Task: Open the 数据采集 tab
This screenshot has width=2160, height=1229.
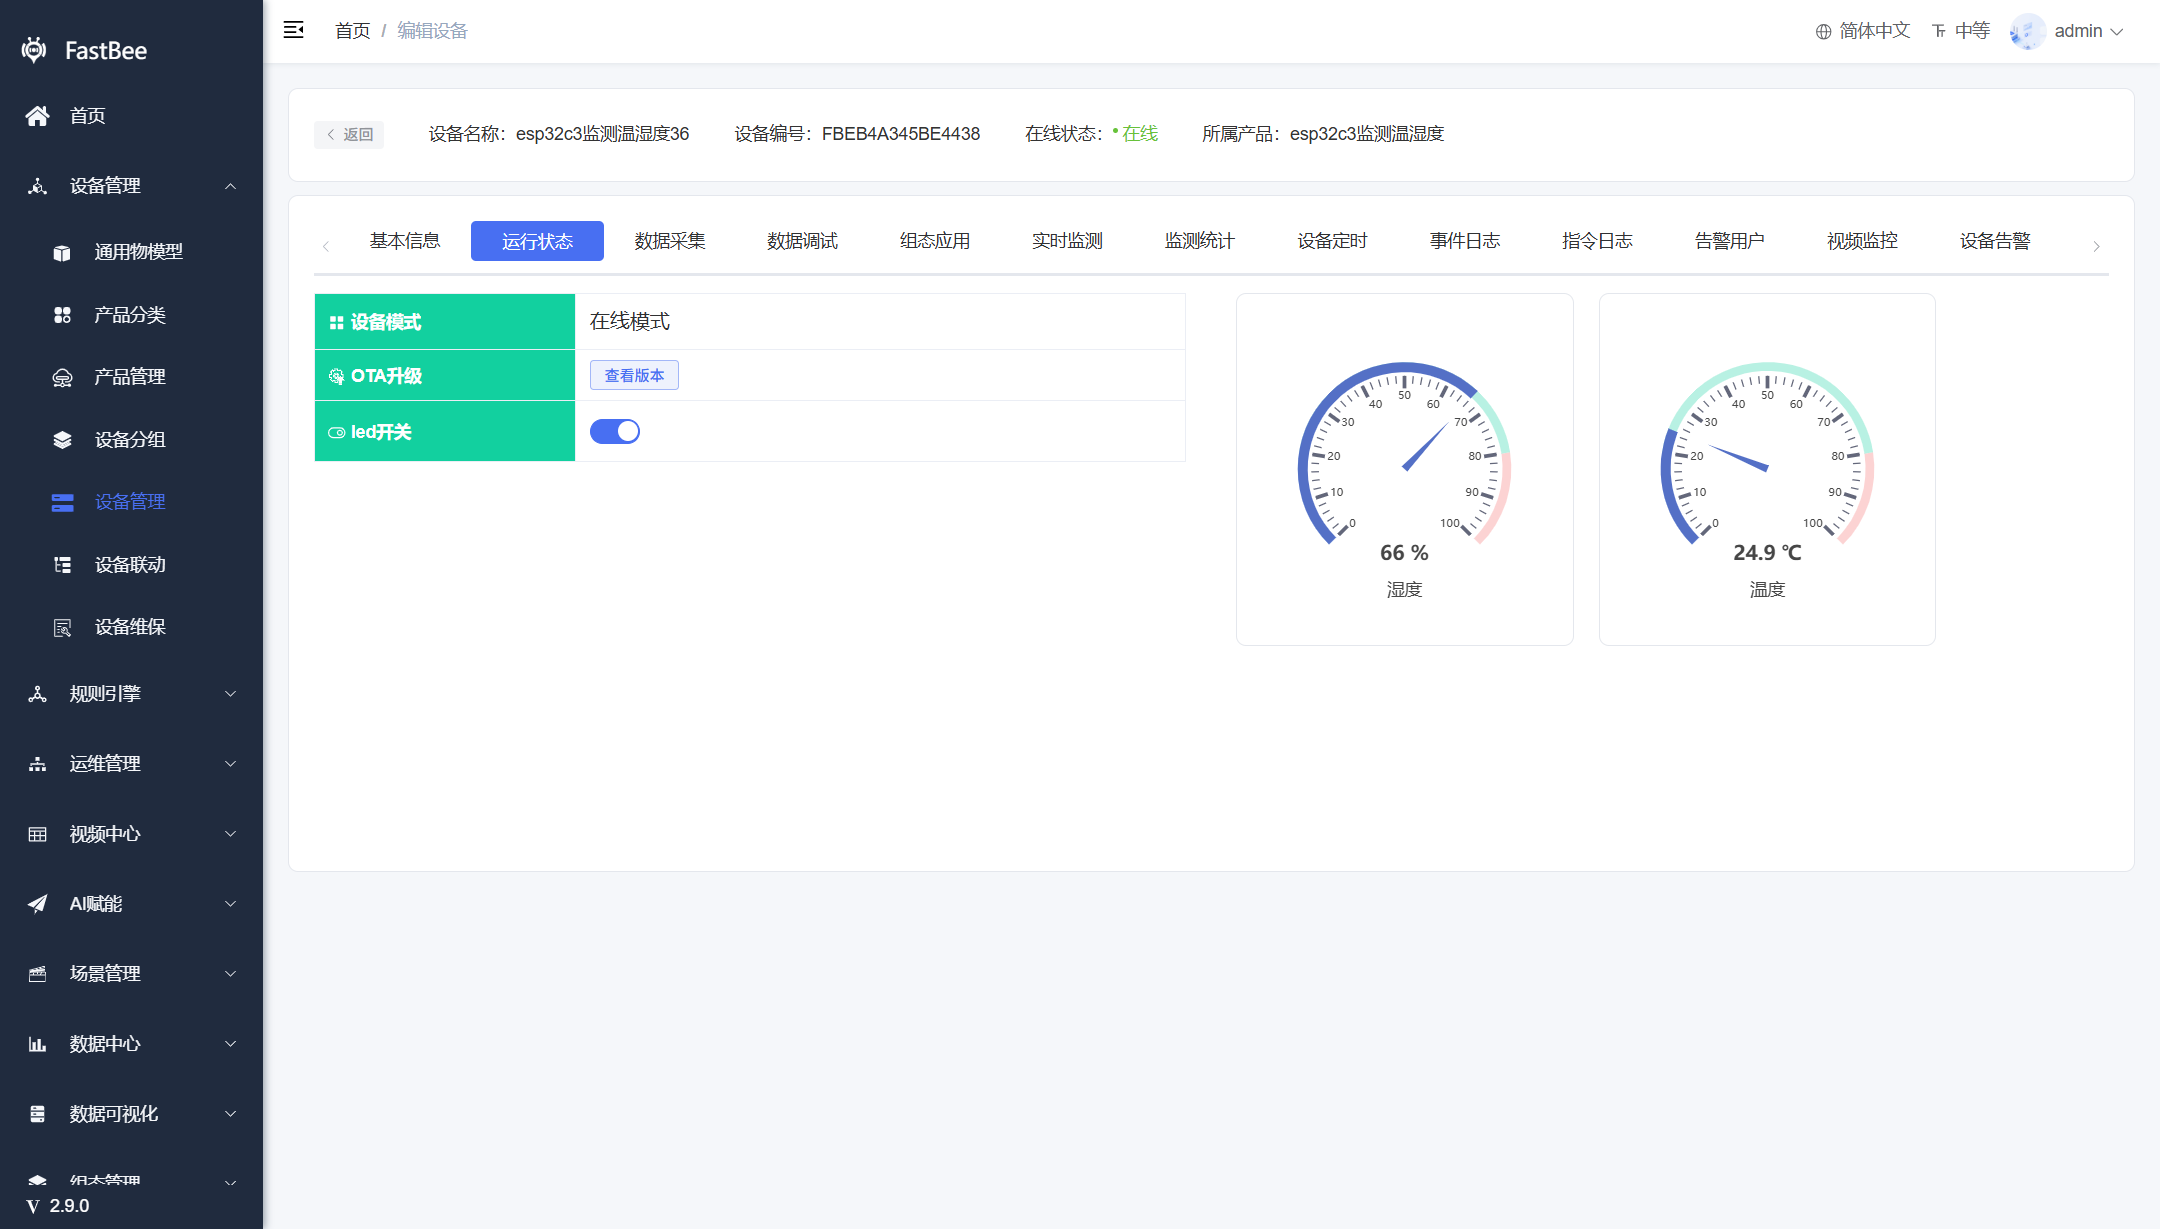Action: pyautogui.click(x=670, y=241)
